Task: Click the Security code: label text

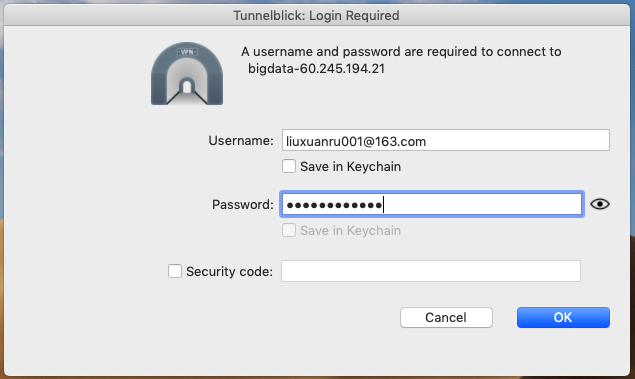Action: pyautogui.click(x=229, y=271)
